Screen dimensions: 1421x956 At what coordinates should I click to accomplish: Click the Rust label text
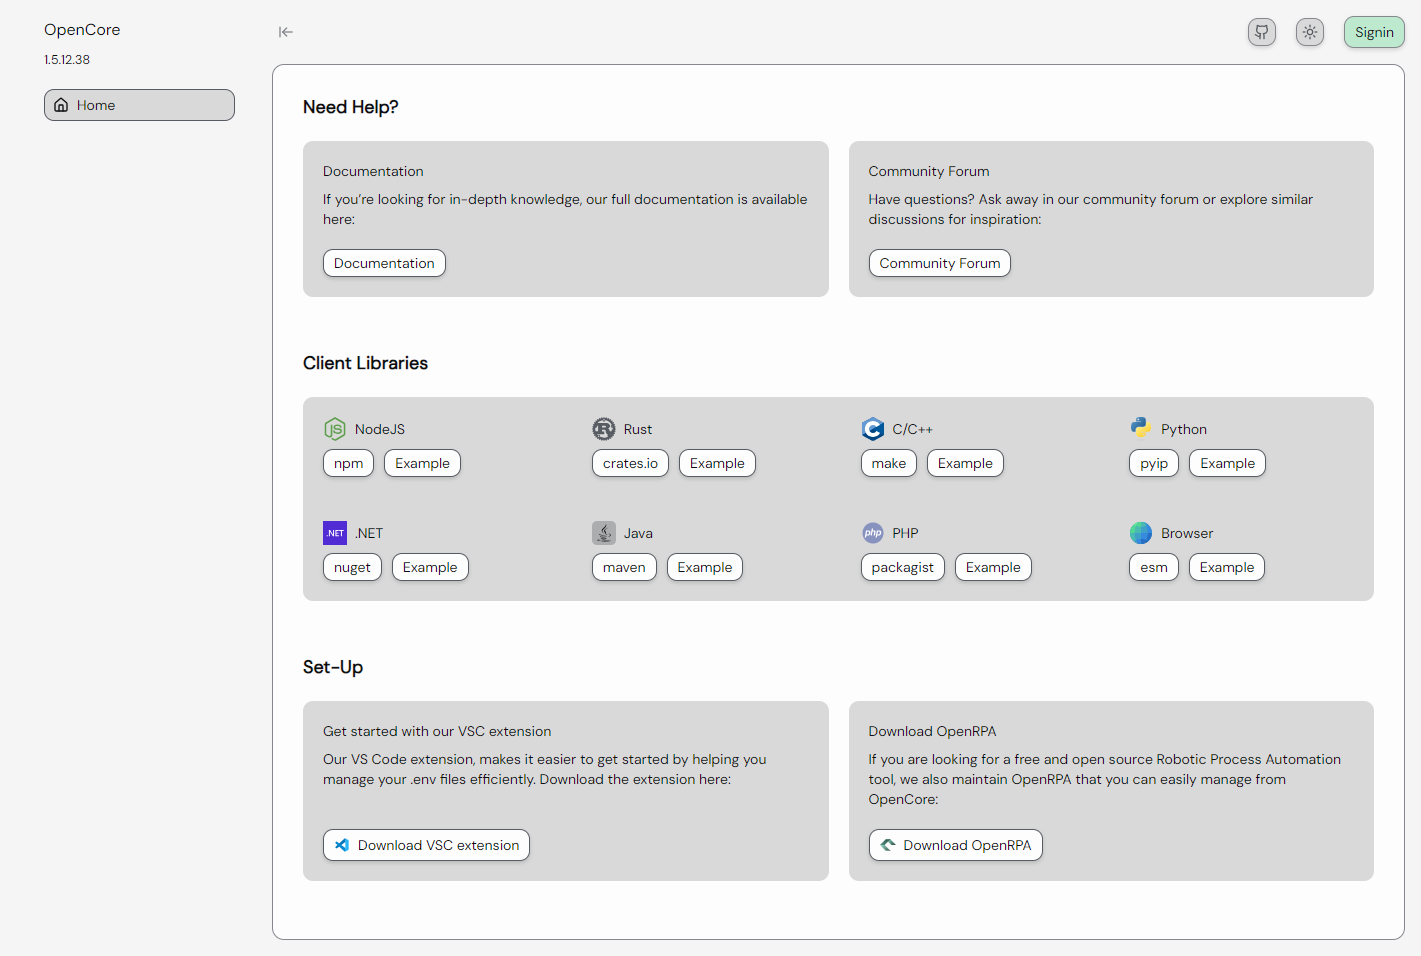pyautogui.click(x=638, y=429)
